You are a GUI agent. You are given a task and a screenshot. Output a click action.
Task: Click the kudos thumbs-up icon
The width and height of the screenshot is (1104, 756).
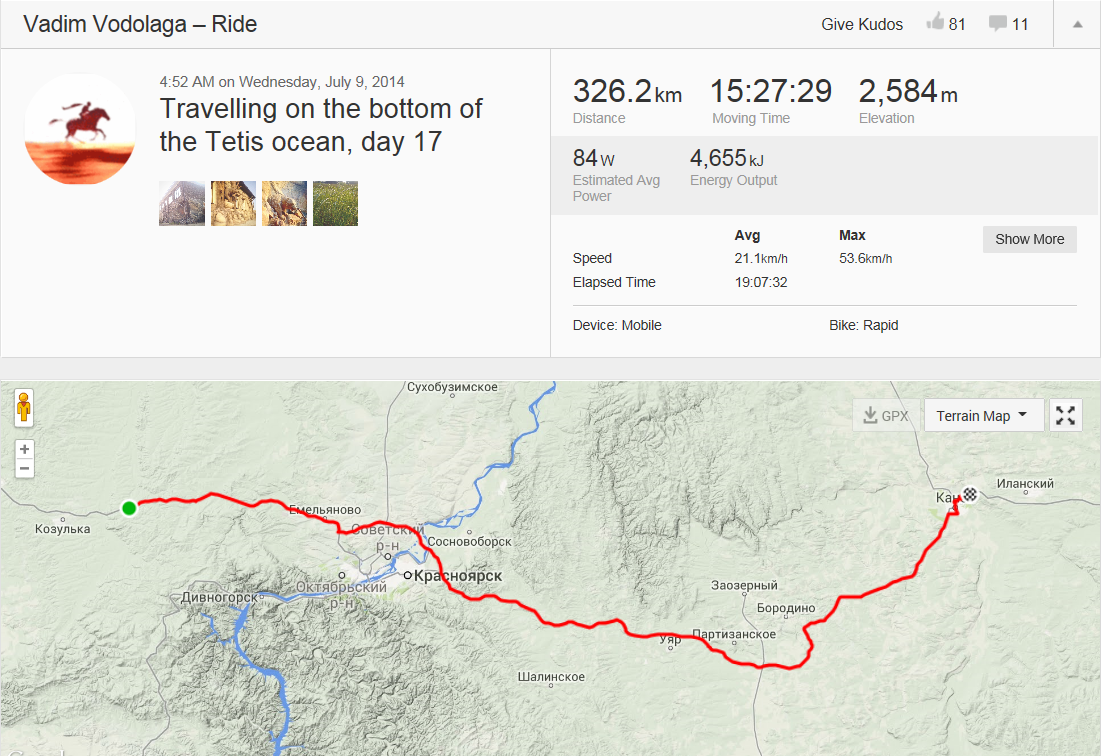tap(936, 23)
